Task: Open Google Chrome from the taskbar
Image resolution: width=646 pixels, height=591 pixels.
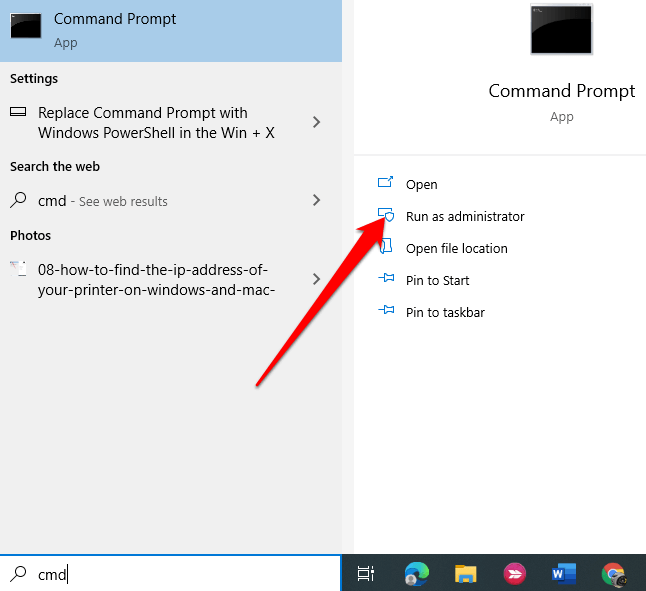Action: pos(614,573)
